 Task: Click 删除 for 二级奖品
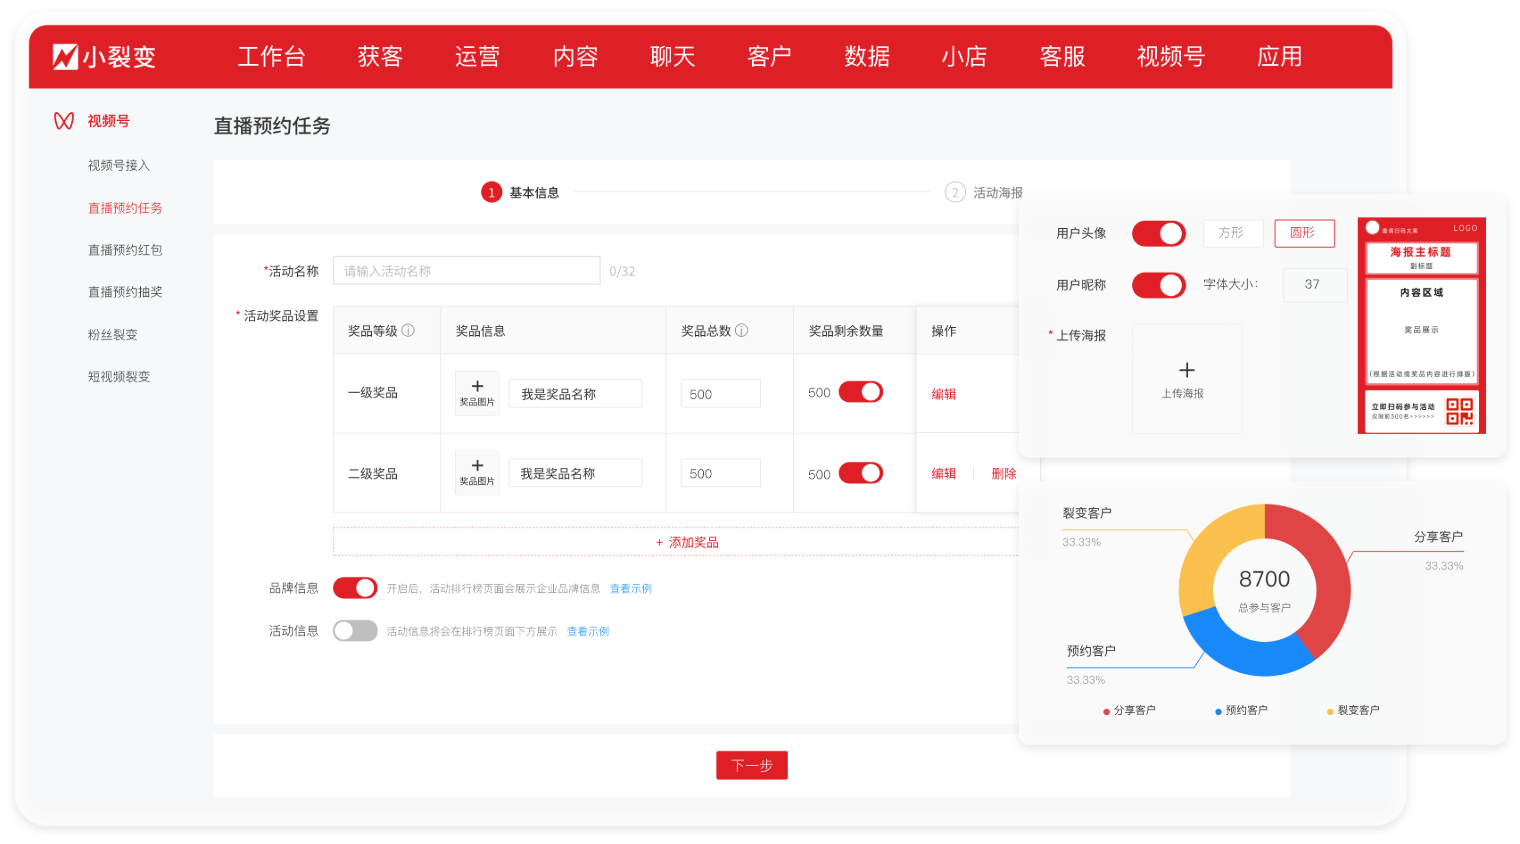coord(1004,474)
